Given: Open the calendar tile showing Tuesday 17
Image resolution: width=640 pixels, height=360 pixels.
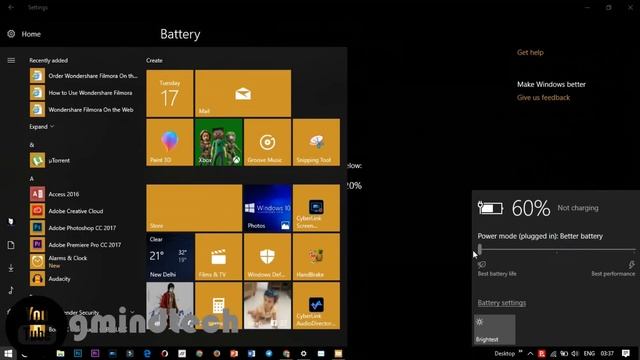Looking at the screenshot, I should [x=170, y=93].
